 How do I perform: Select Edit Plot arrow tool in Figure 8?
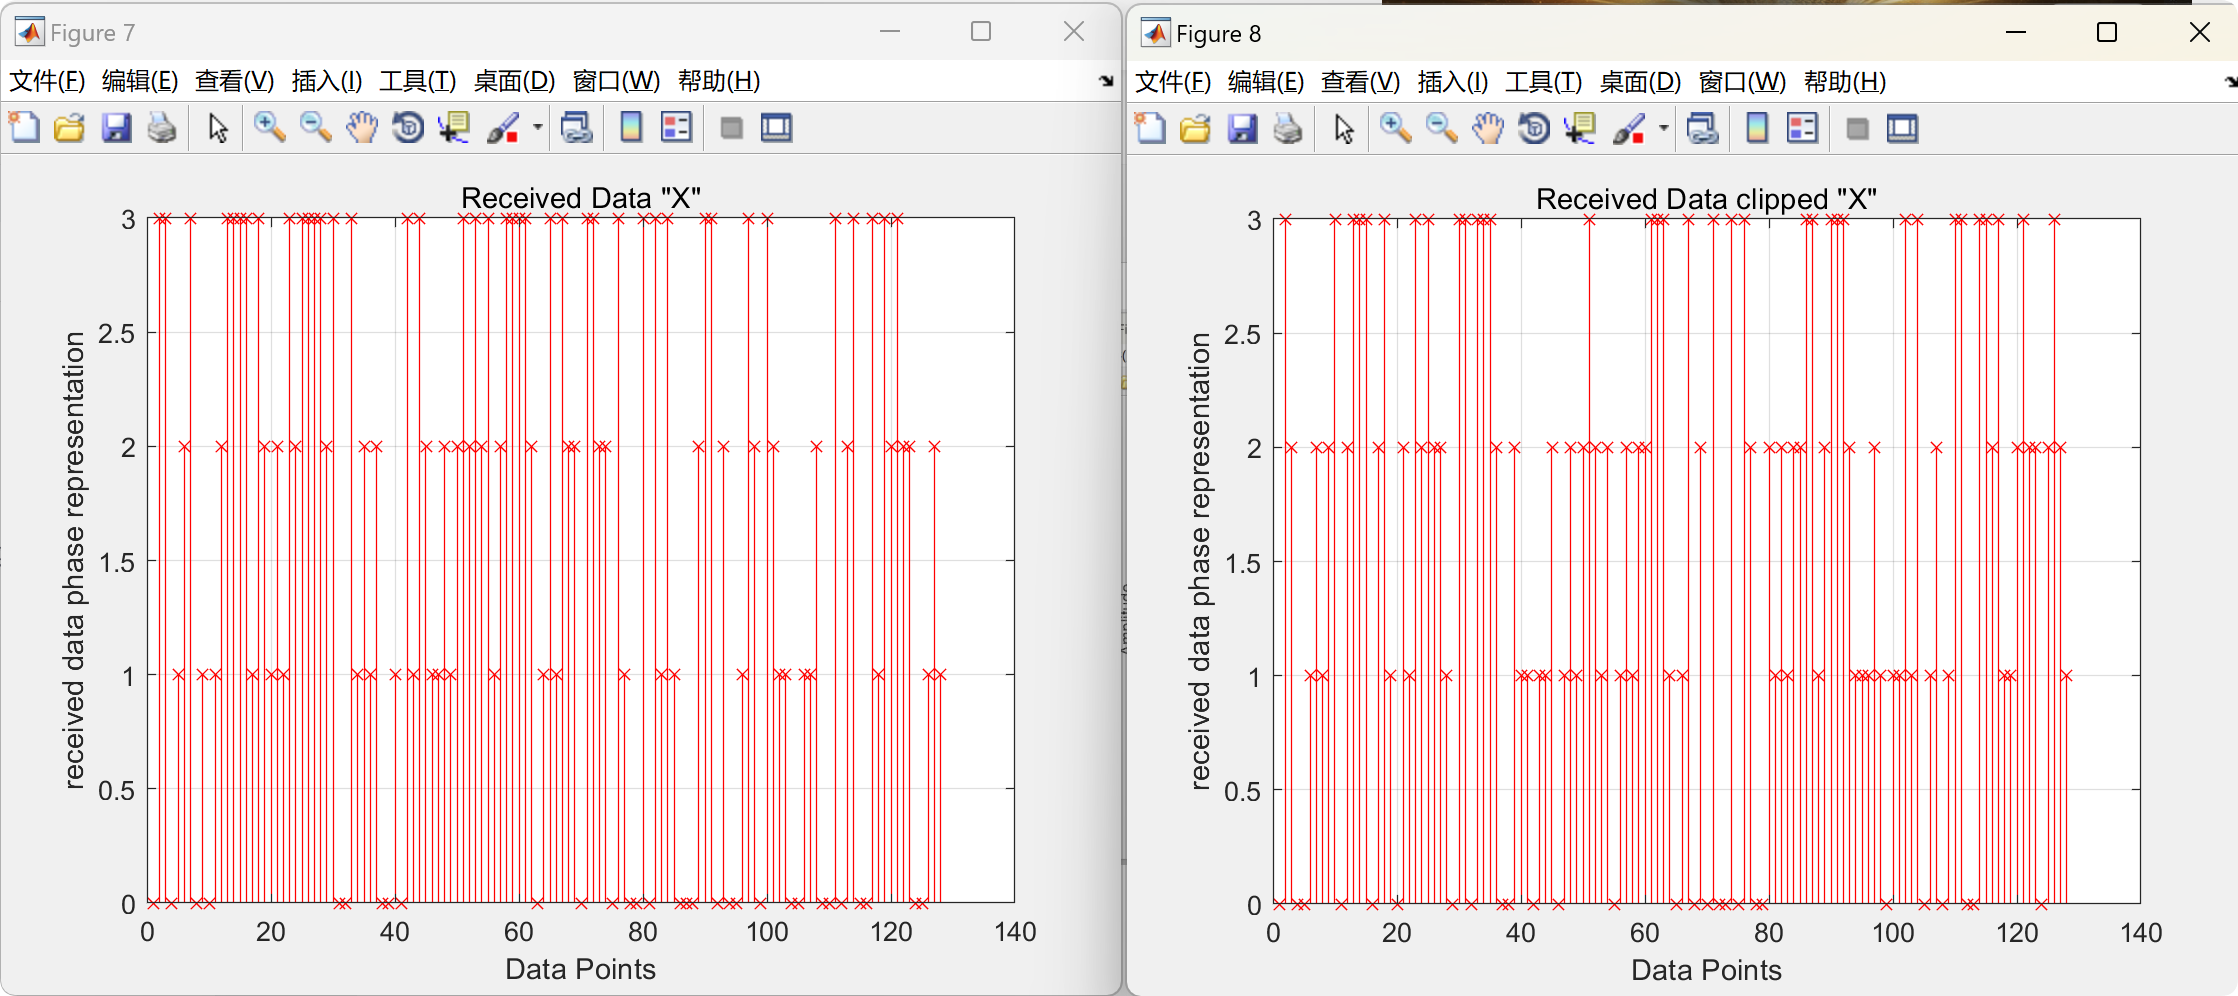[x=1343, y=128]
